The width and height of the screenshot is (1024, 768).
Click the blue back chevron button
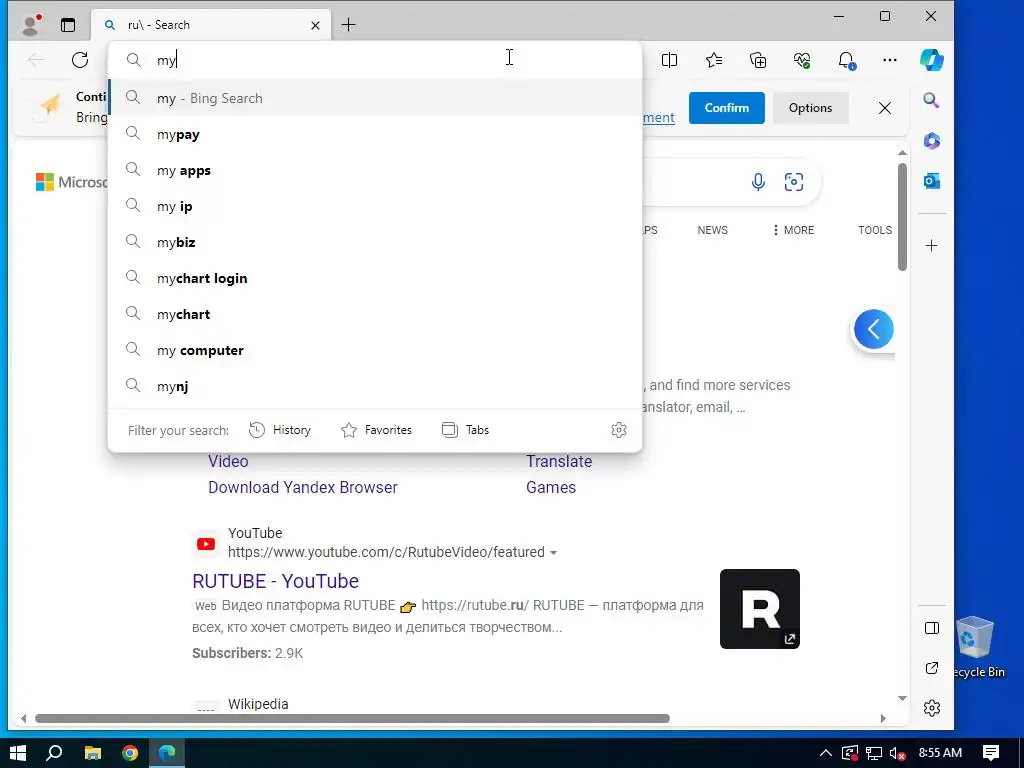pyautogui.click(x=873, y=329)
